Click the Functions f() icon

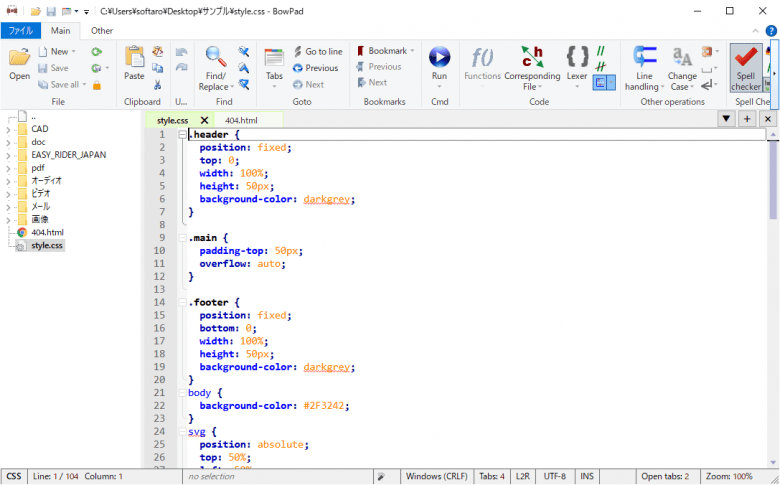pyautogui.click(x=482, y=57)
